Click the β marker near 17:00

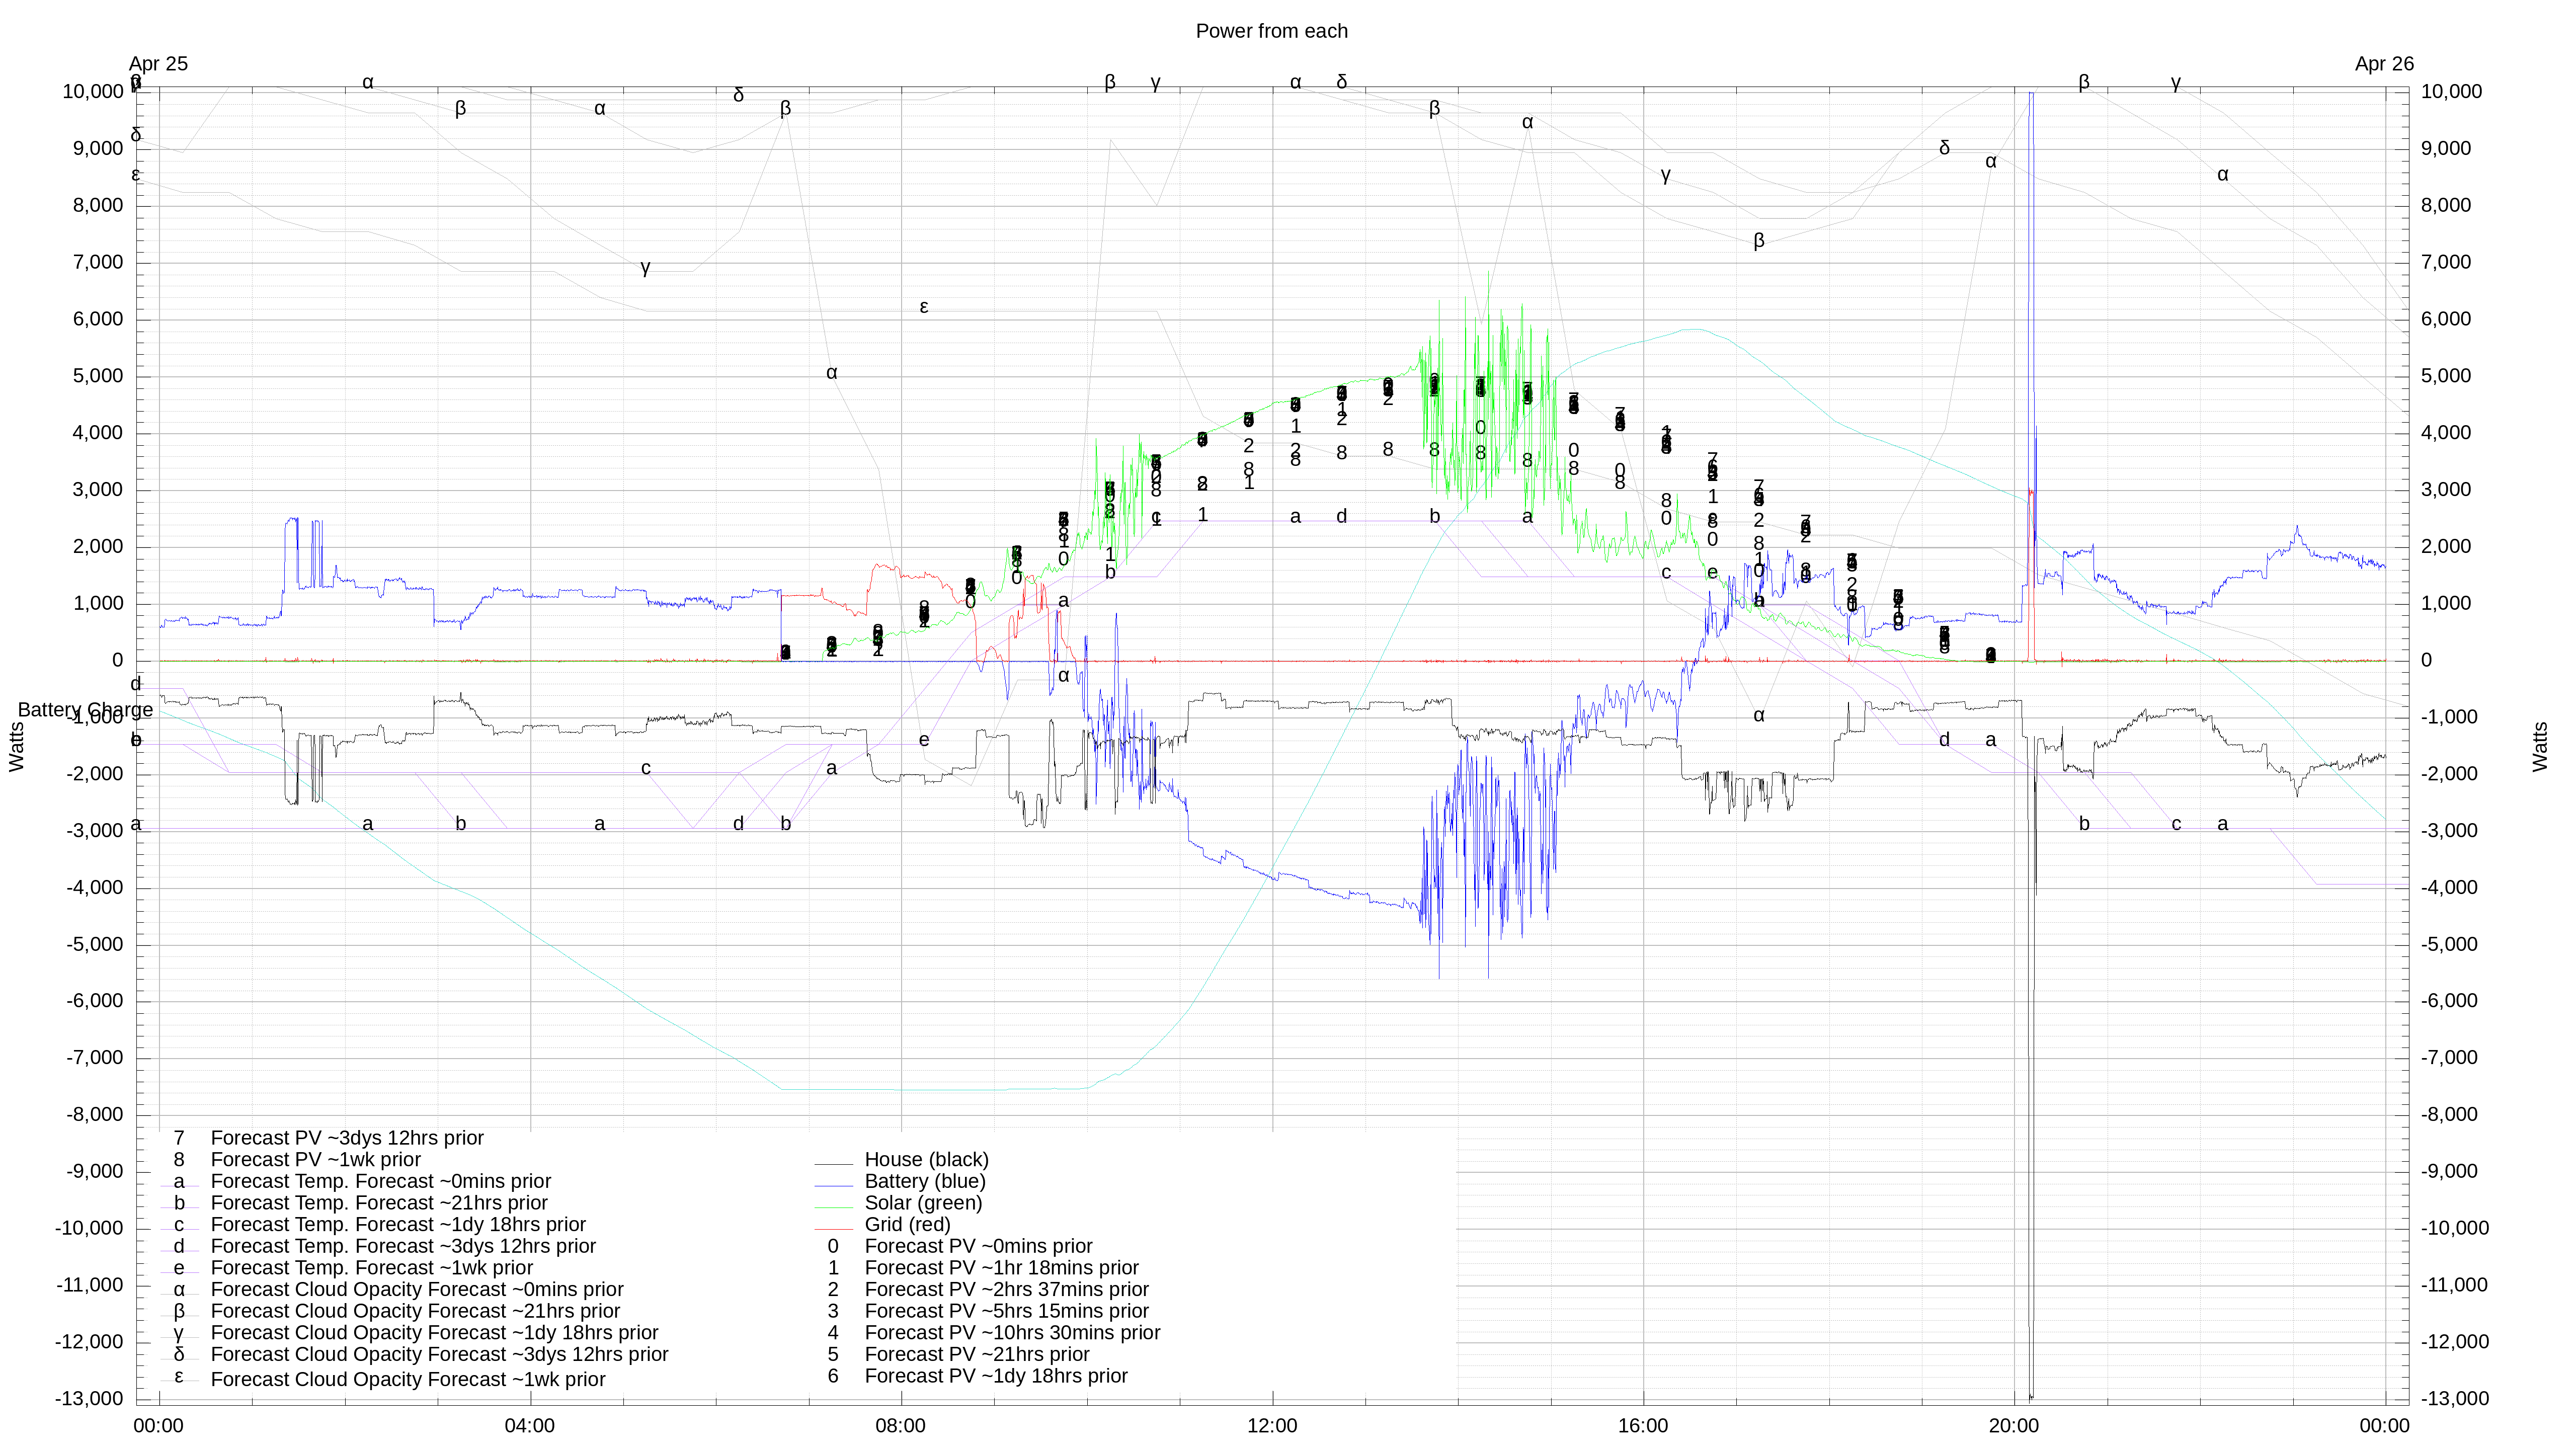coord(1758,240)
